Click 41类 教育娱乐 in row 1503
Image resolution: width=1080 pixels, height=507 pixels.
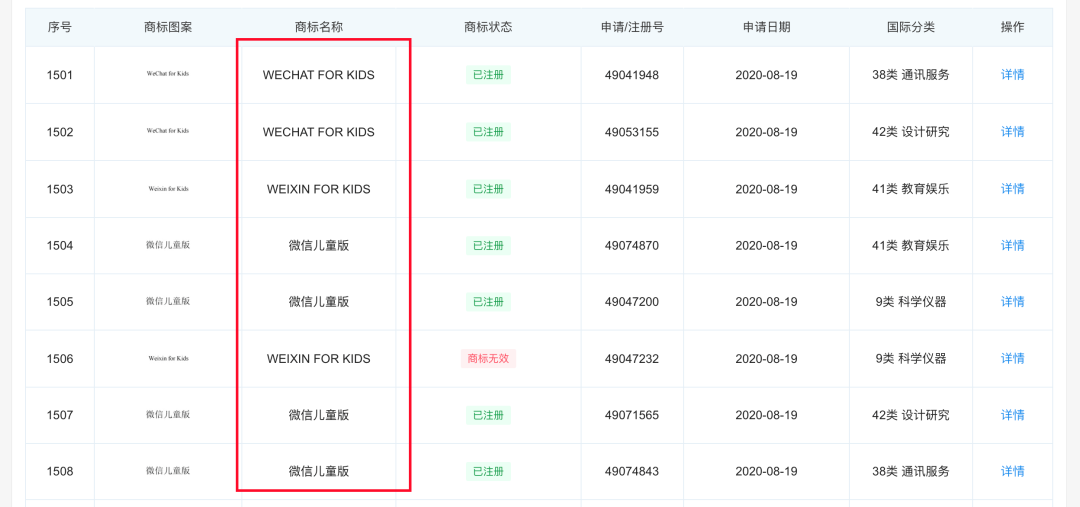[911, 189]
